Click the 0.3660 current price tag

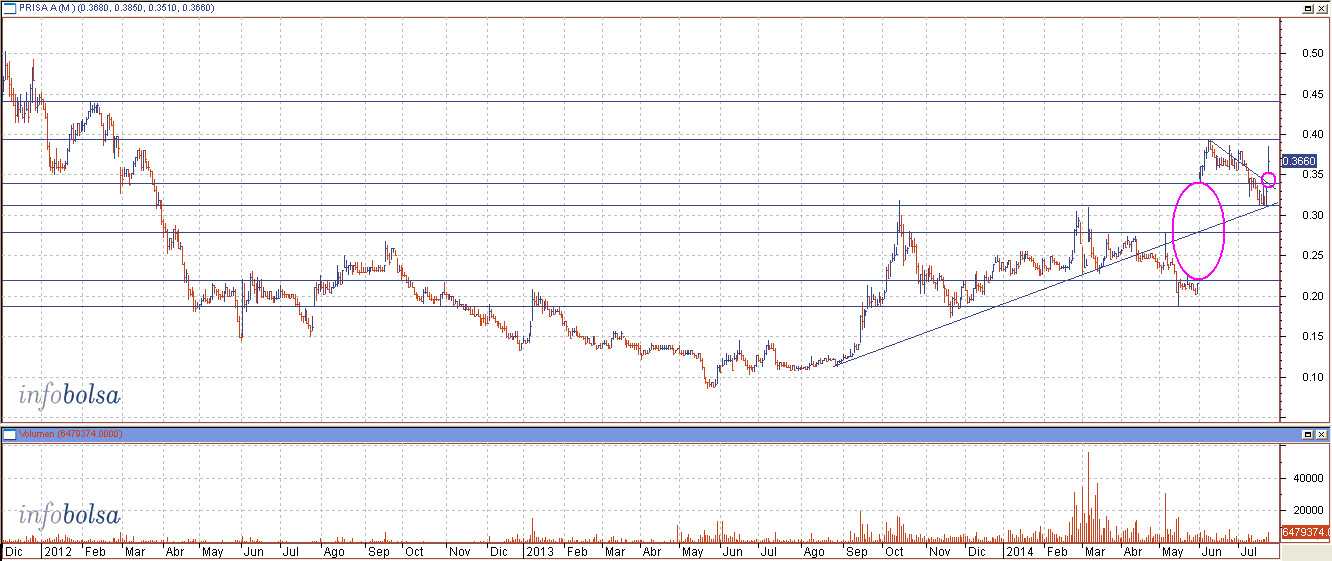[1298, 160]
